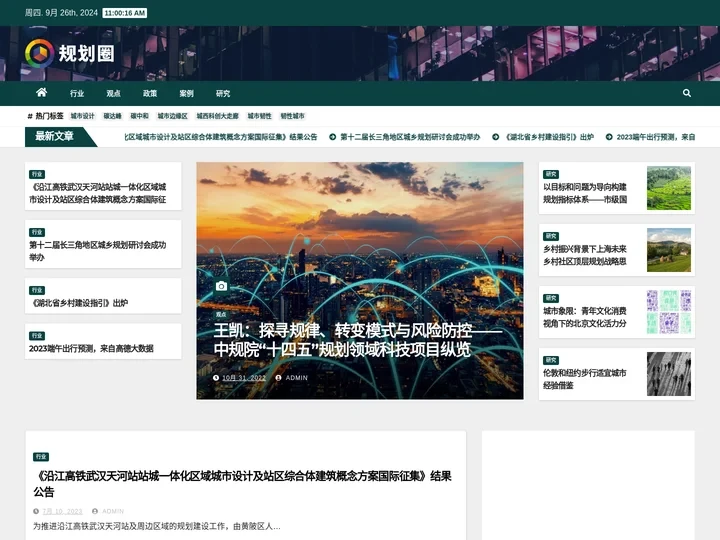Click circle arrow icon before 第十二届 ticker
Screen dimensions: 720x540
point(332,137)
